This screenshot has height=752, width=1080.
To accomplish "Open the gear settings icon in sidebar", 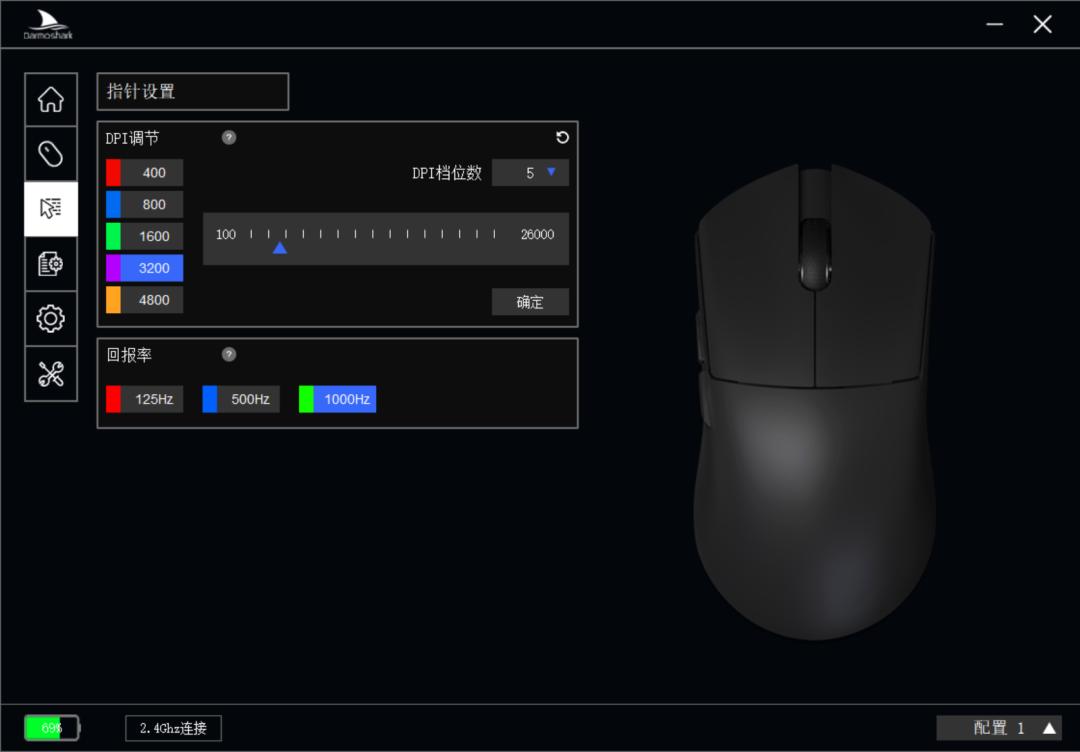I will pos(51,318).
